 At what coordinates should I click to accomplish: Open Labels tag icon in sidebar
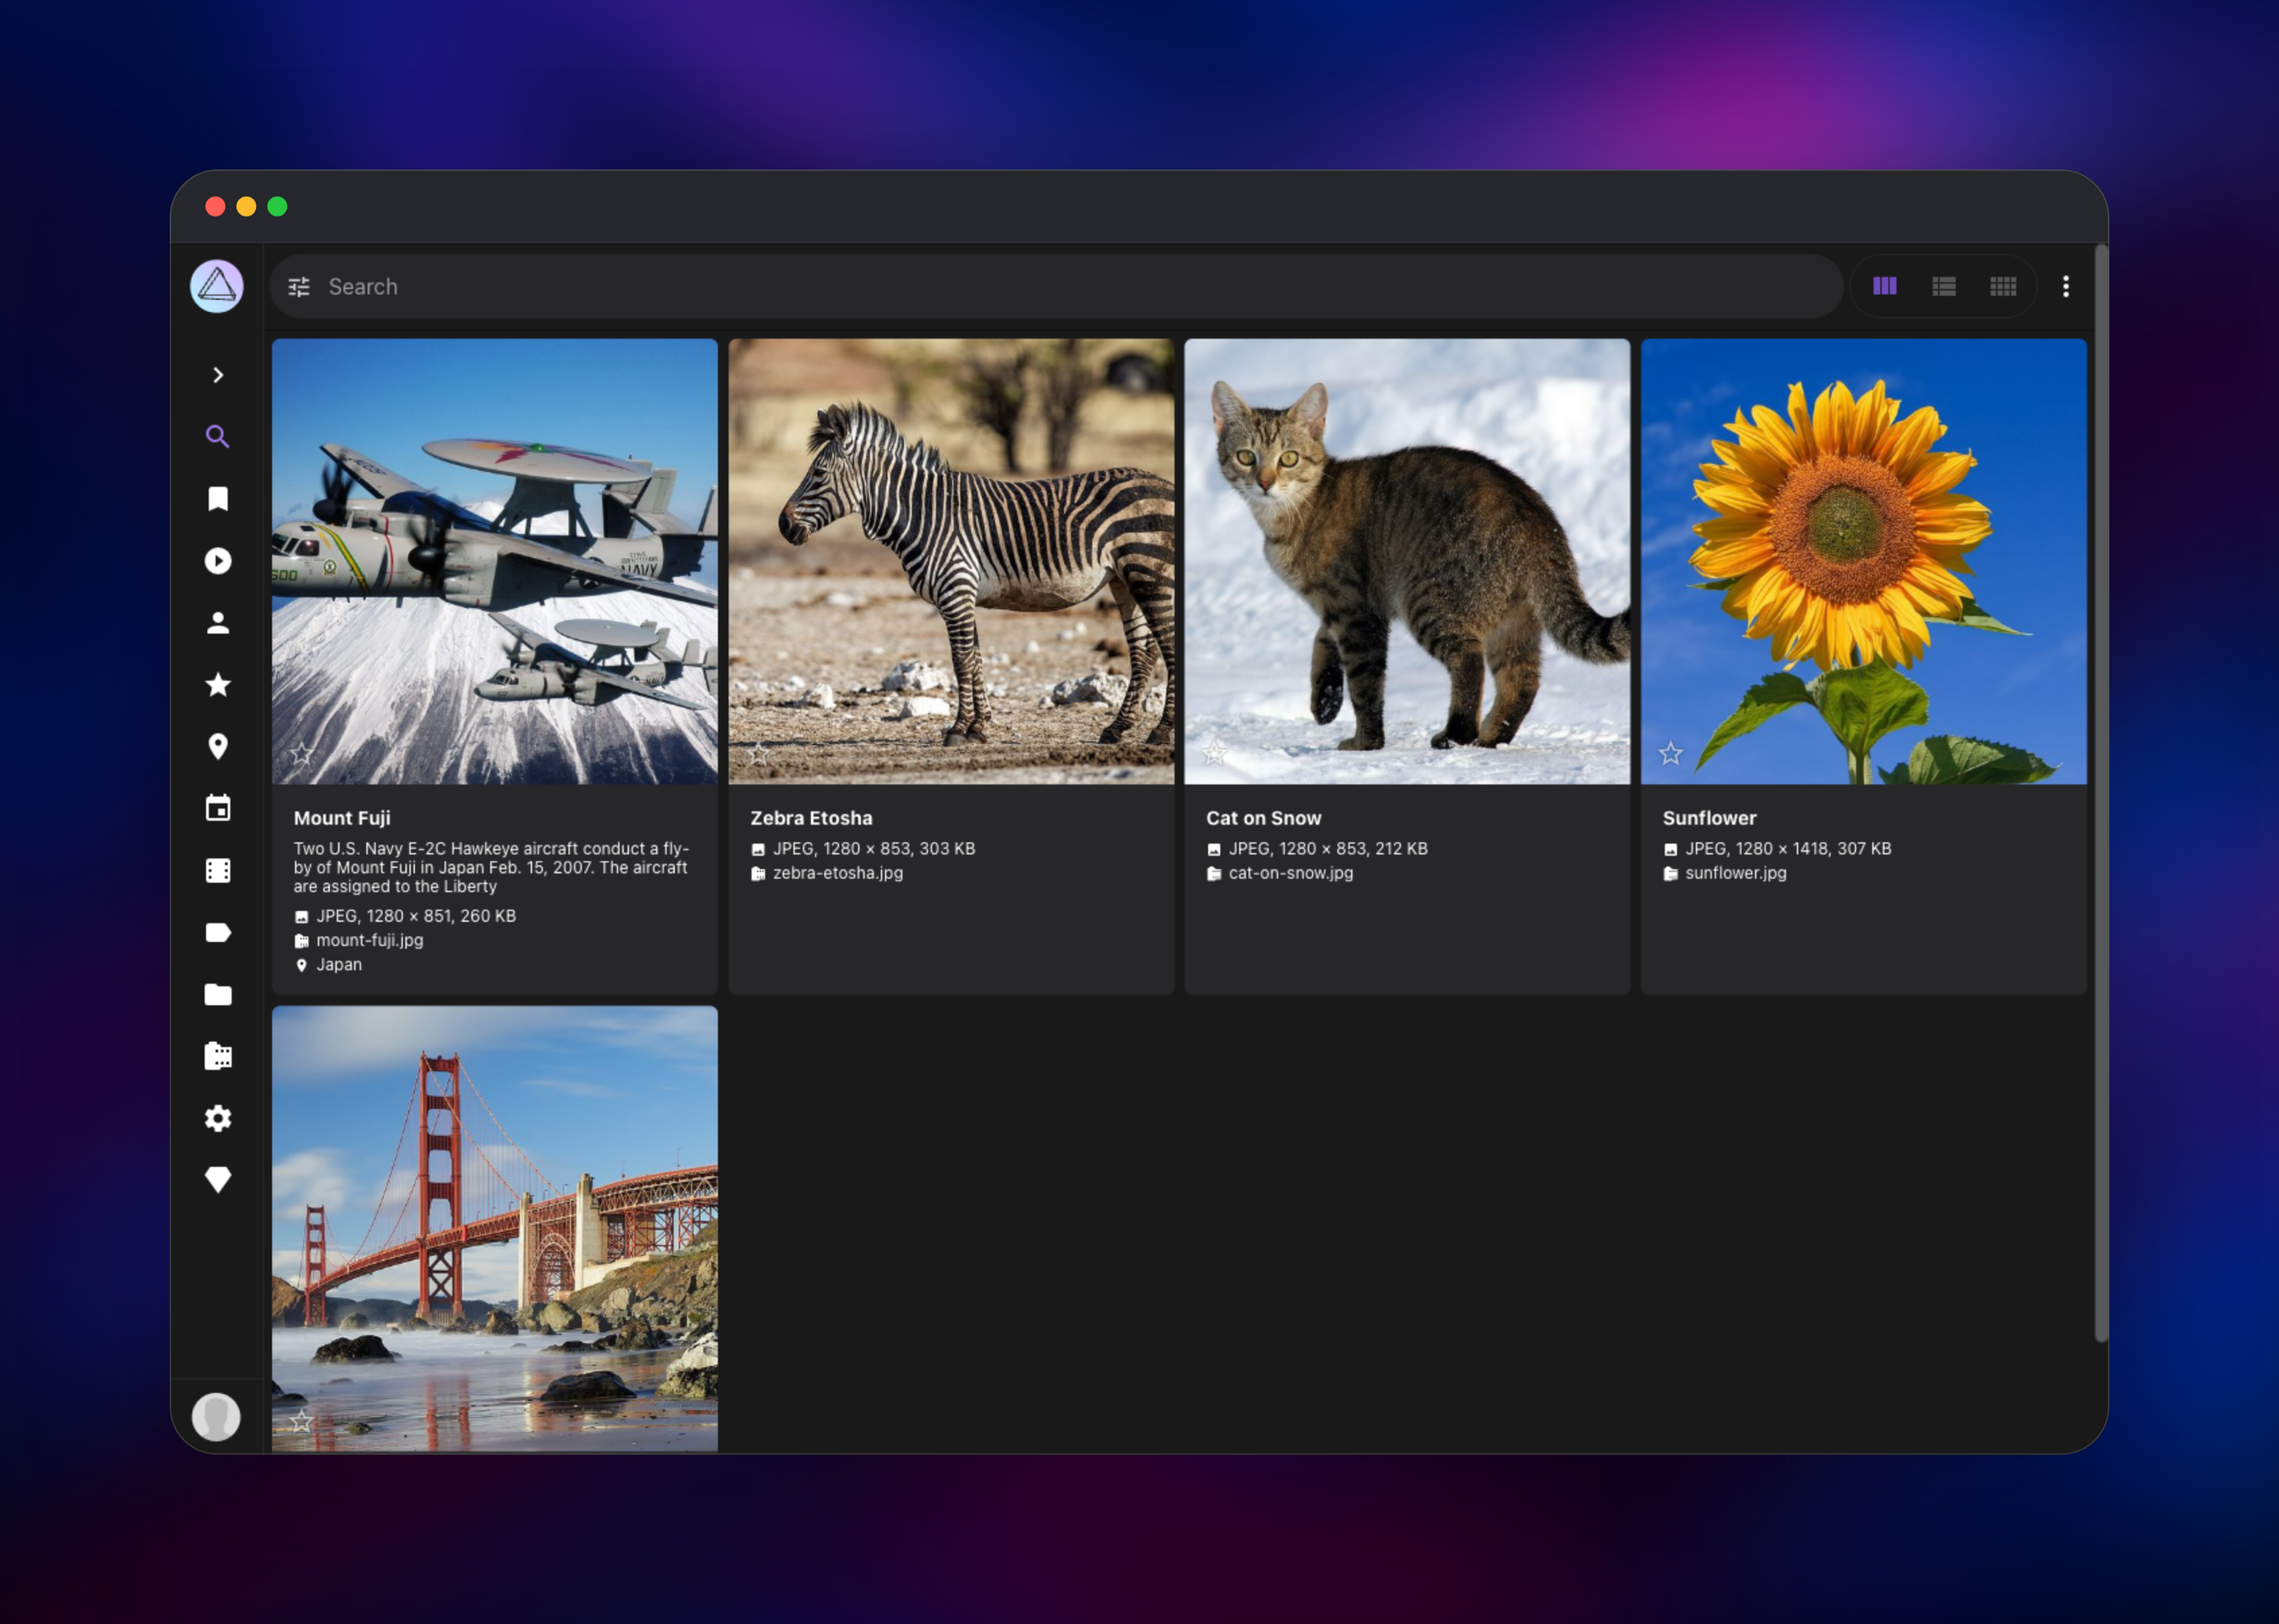(218, 933)
